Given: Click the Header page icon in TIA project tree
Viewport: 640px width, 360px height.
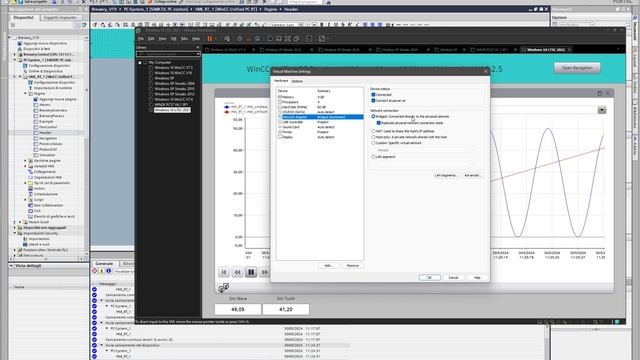Looking at the screenshot, I should (x=36, y=133).
